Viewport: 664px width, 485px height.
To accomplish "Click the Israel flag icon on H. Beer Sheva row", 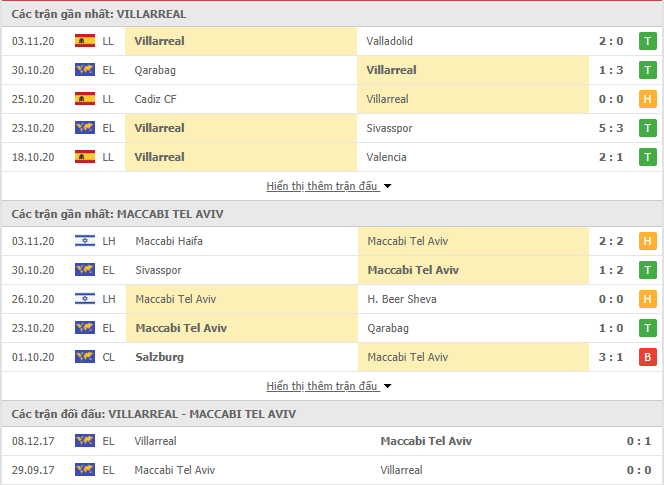I will click(85, 299).
